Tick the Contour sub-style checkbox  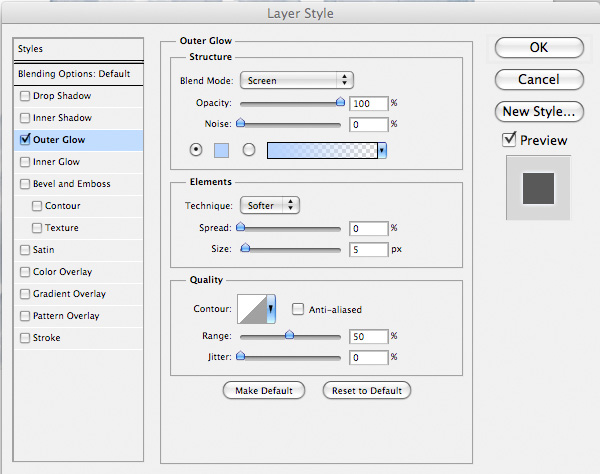[x=37, y=206]
